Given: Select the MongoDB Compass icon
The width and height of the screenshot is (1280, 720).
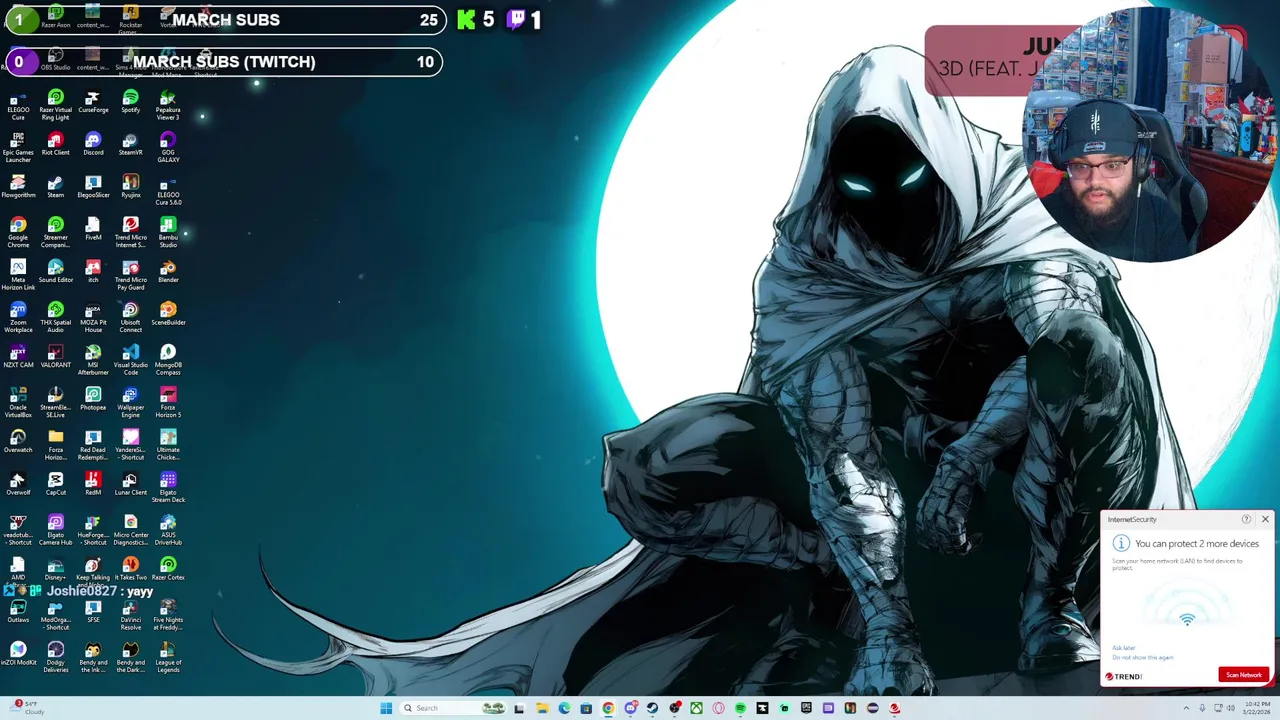Looking at the screenshot, I should tap(168, 360).
